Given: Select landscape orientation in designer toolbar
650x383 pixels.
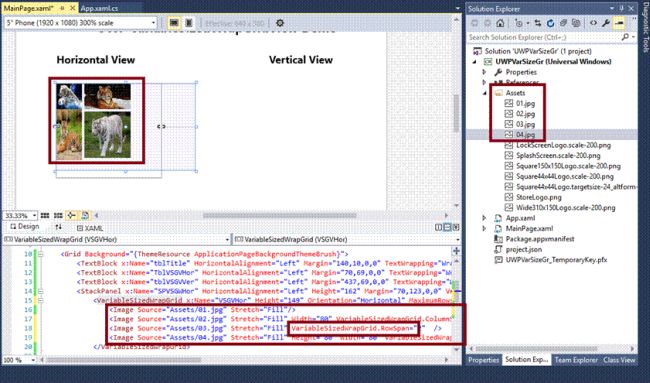Looking at the screenshot, I should click(174, 23).
